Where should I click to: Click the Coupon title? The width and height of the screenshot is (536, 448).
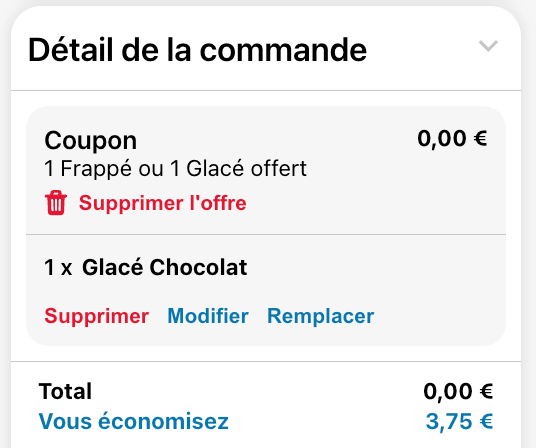[x=91, y=140]
